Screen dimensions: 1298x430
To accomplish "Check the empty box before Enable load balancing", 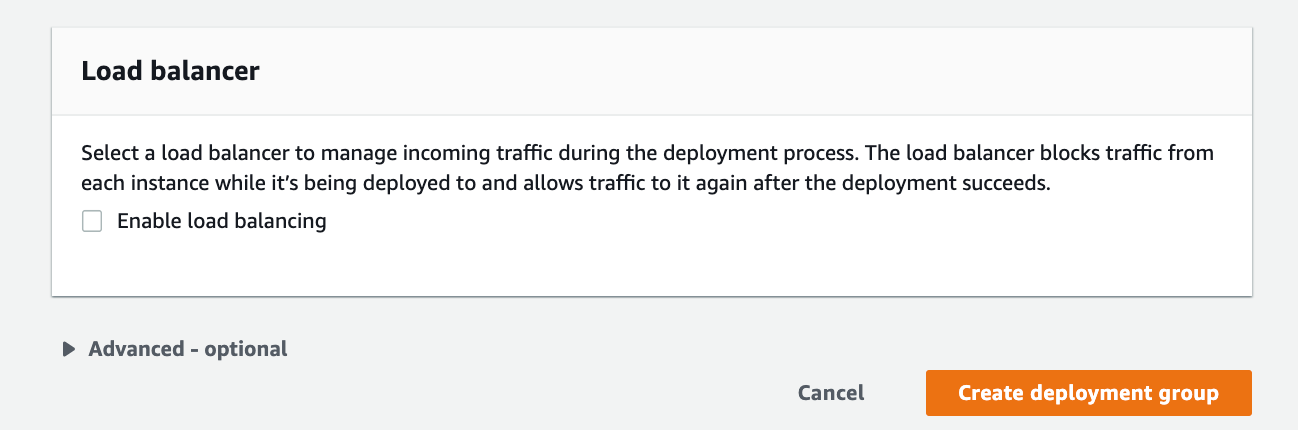I will 92,221.
